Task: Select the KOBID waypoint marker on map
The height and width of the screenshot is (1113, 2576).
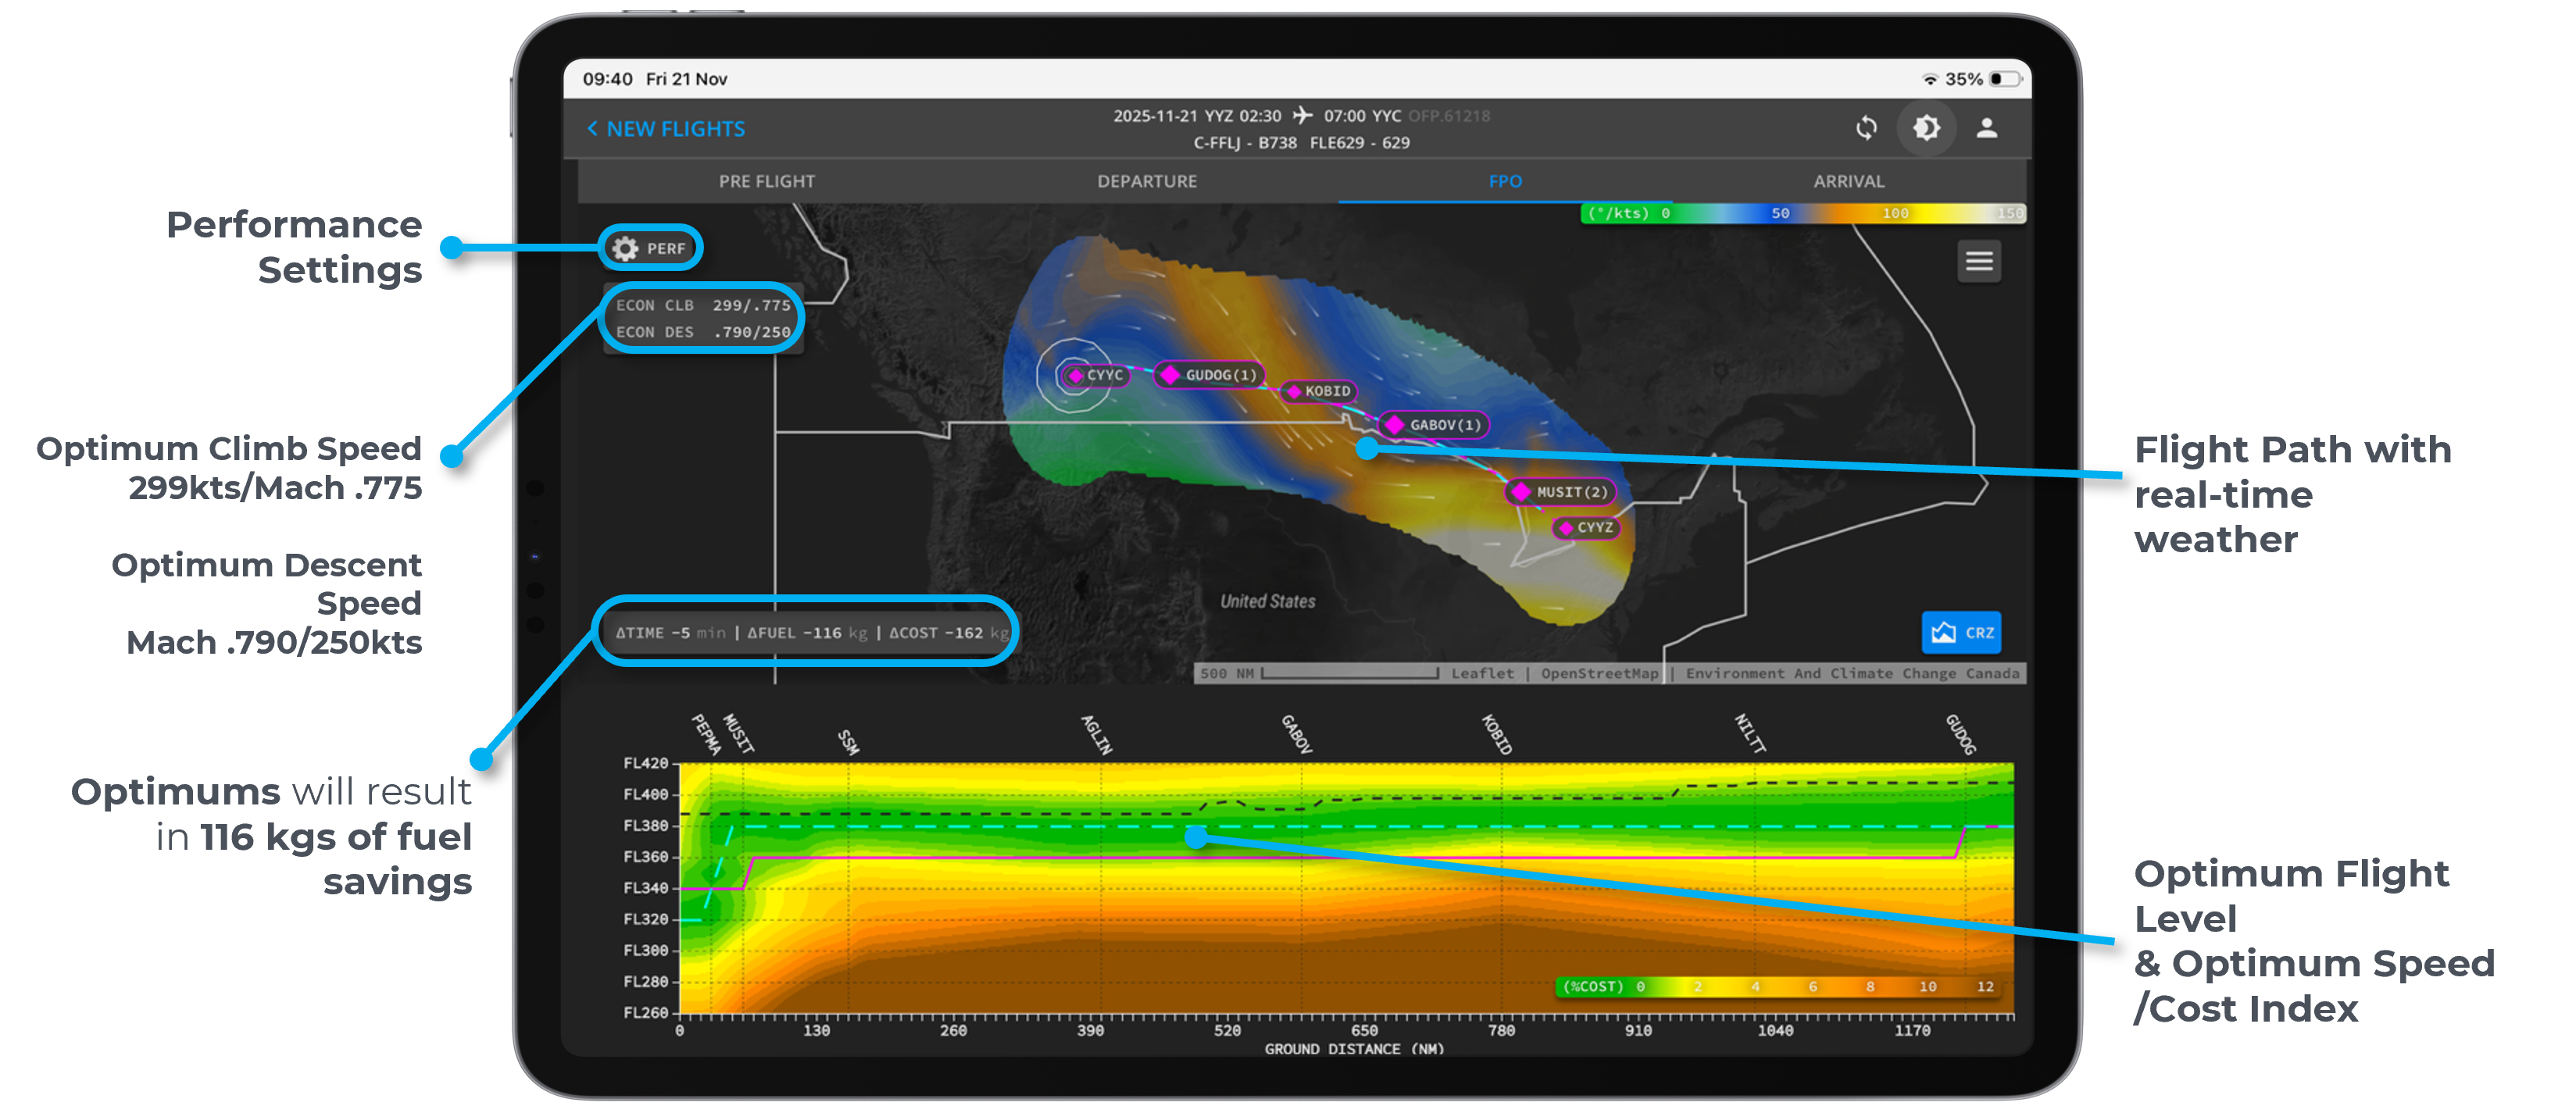Action: (1319, 391)
